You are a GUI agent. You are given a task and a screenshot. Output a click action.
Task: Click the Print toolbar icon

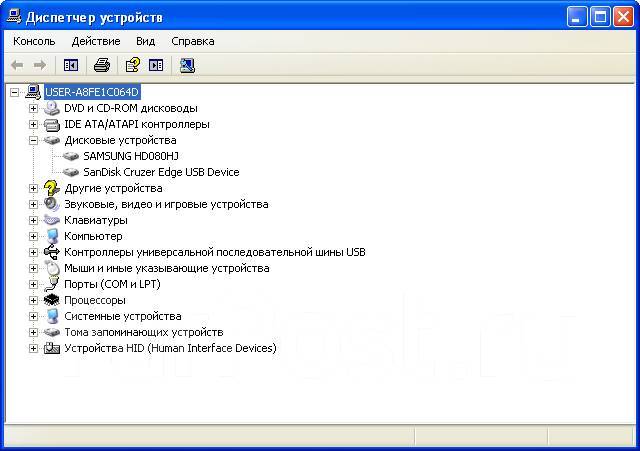pos(102,65)
